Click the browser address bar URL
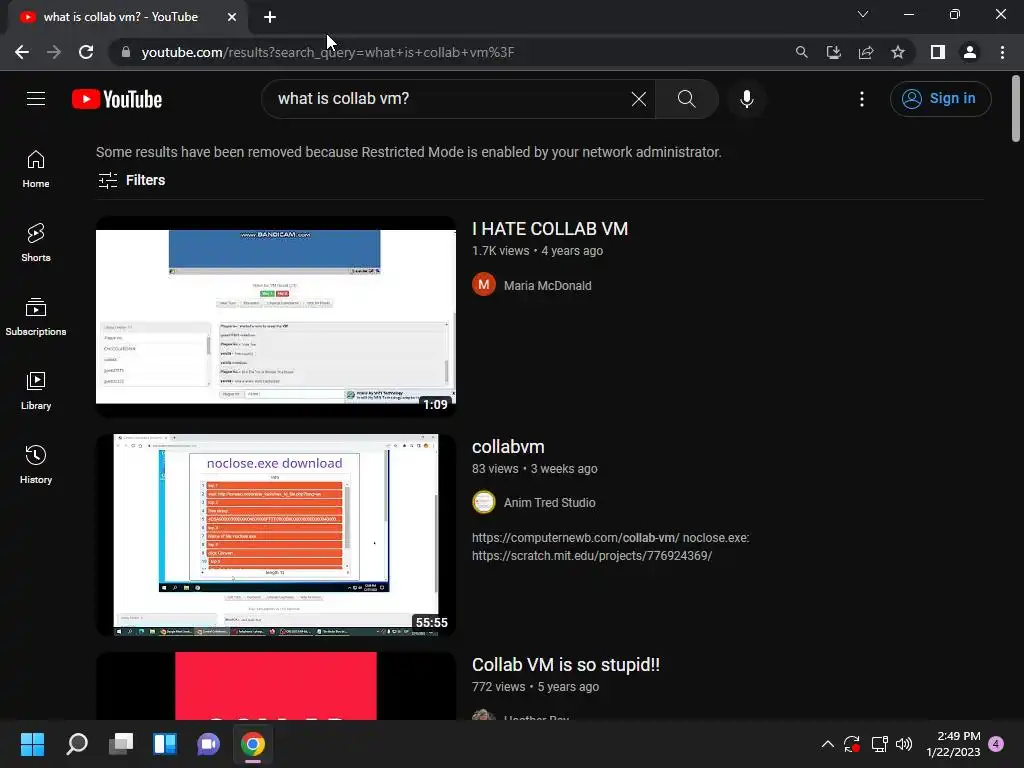The width and height of the screenshot is (1024, 768). 328,52
